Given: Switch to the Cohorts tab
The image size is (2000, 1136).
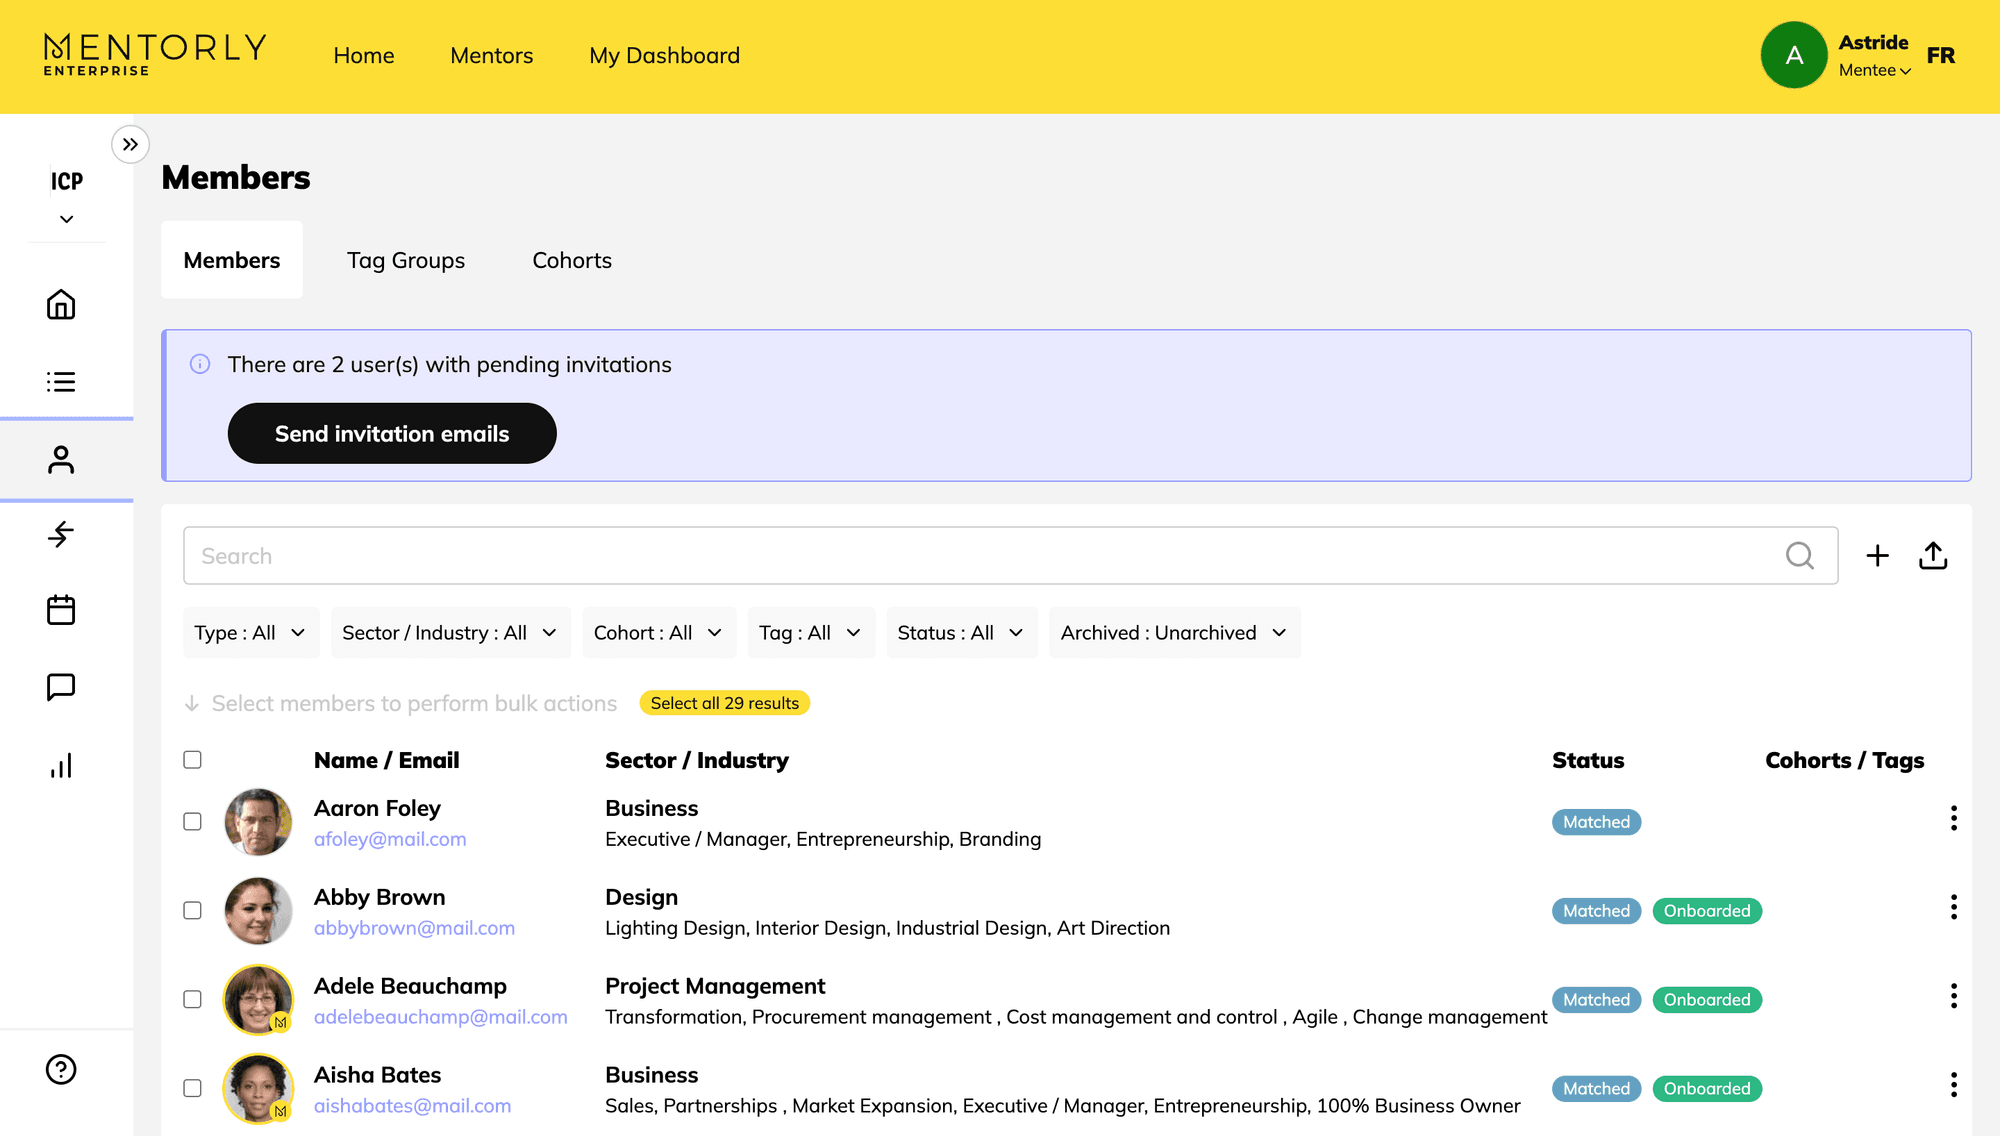Looking at the screenshot, I should [x=572, y=260].
